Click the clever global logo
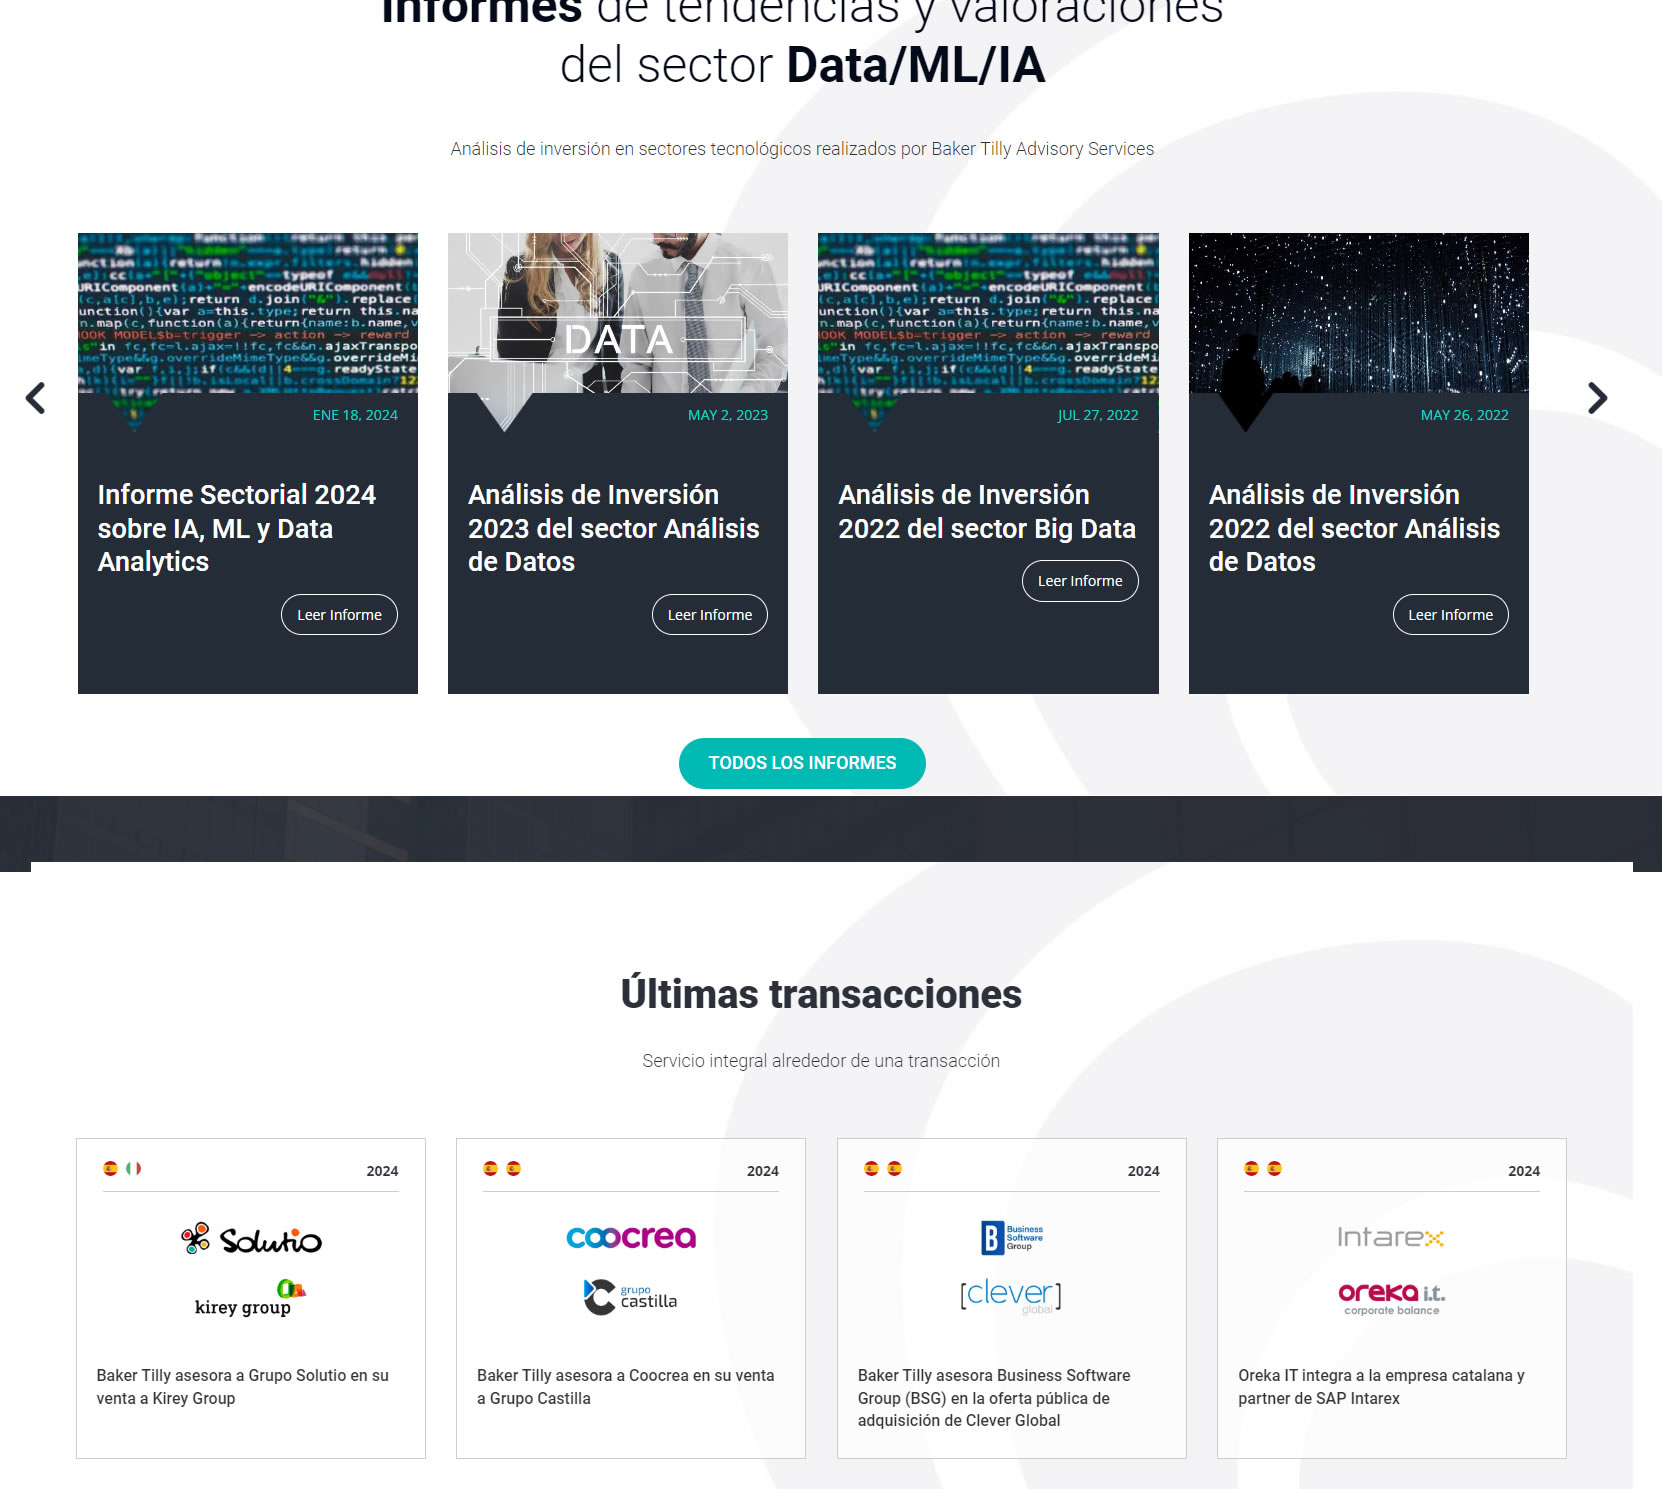Image resolution: width=1662 pixels, height=1489 pixels. tap(1011, 1296)
